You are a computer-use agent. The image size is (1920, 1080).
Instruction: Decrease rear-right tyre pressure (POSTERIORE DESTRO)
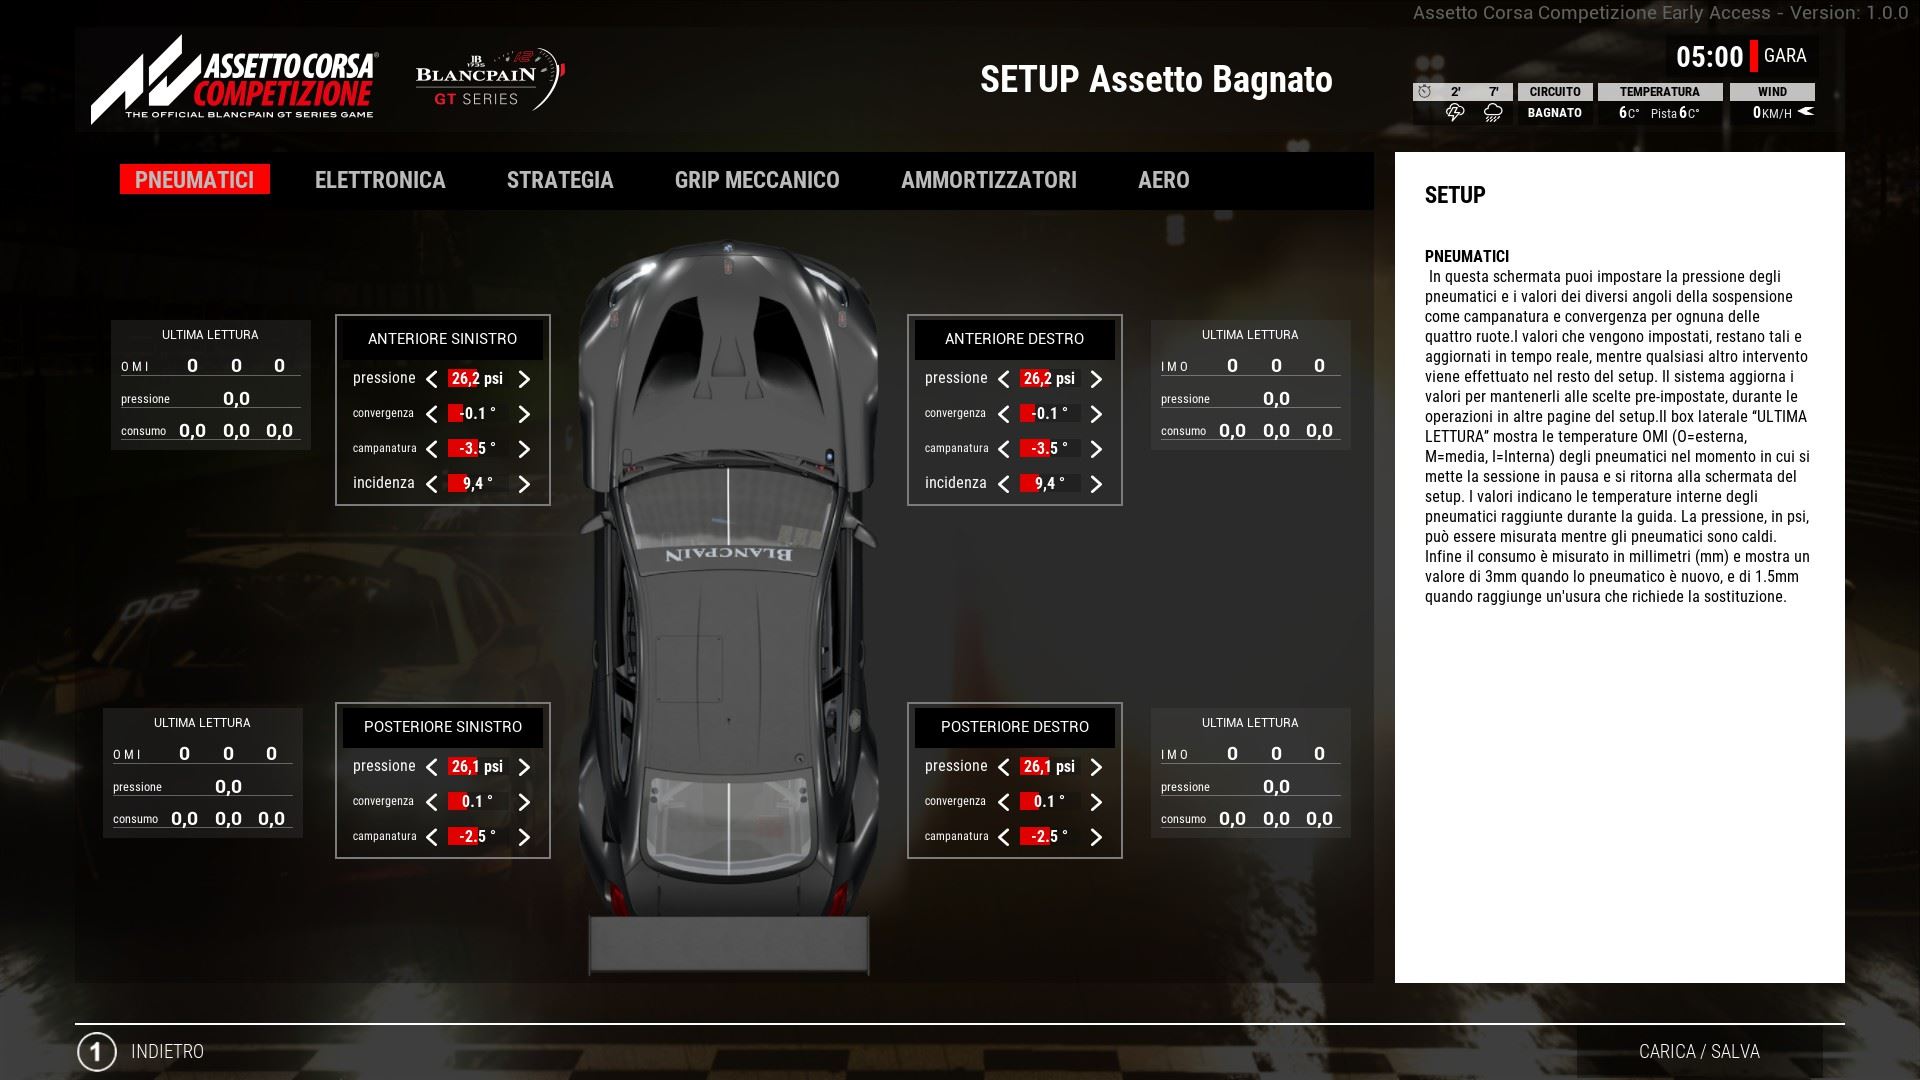(1004, 767)
